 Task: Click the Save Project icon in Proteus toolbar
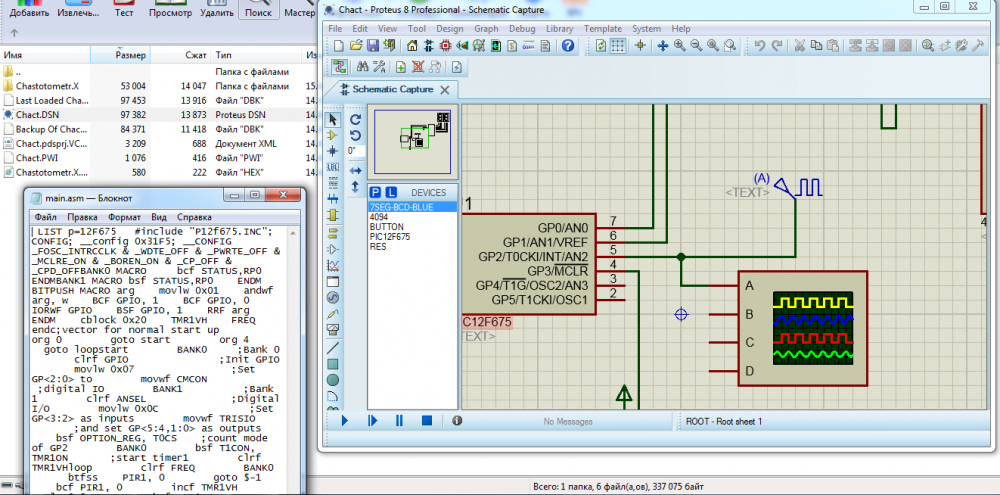click(x=372, y=46)
